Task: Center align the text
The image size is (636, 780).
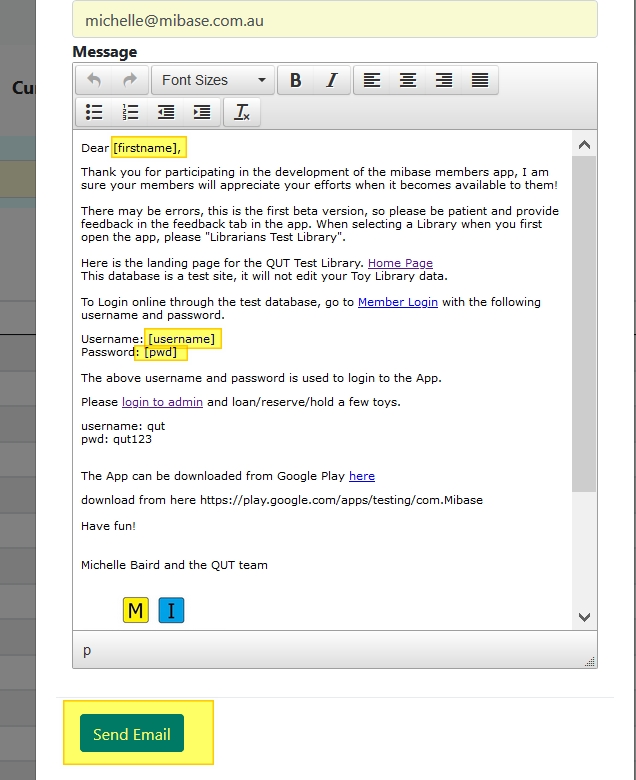Action: [x=408, y=81]
